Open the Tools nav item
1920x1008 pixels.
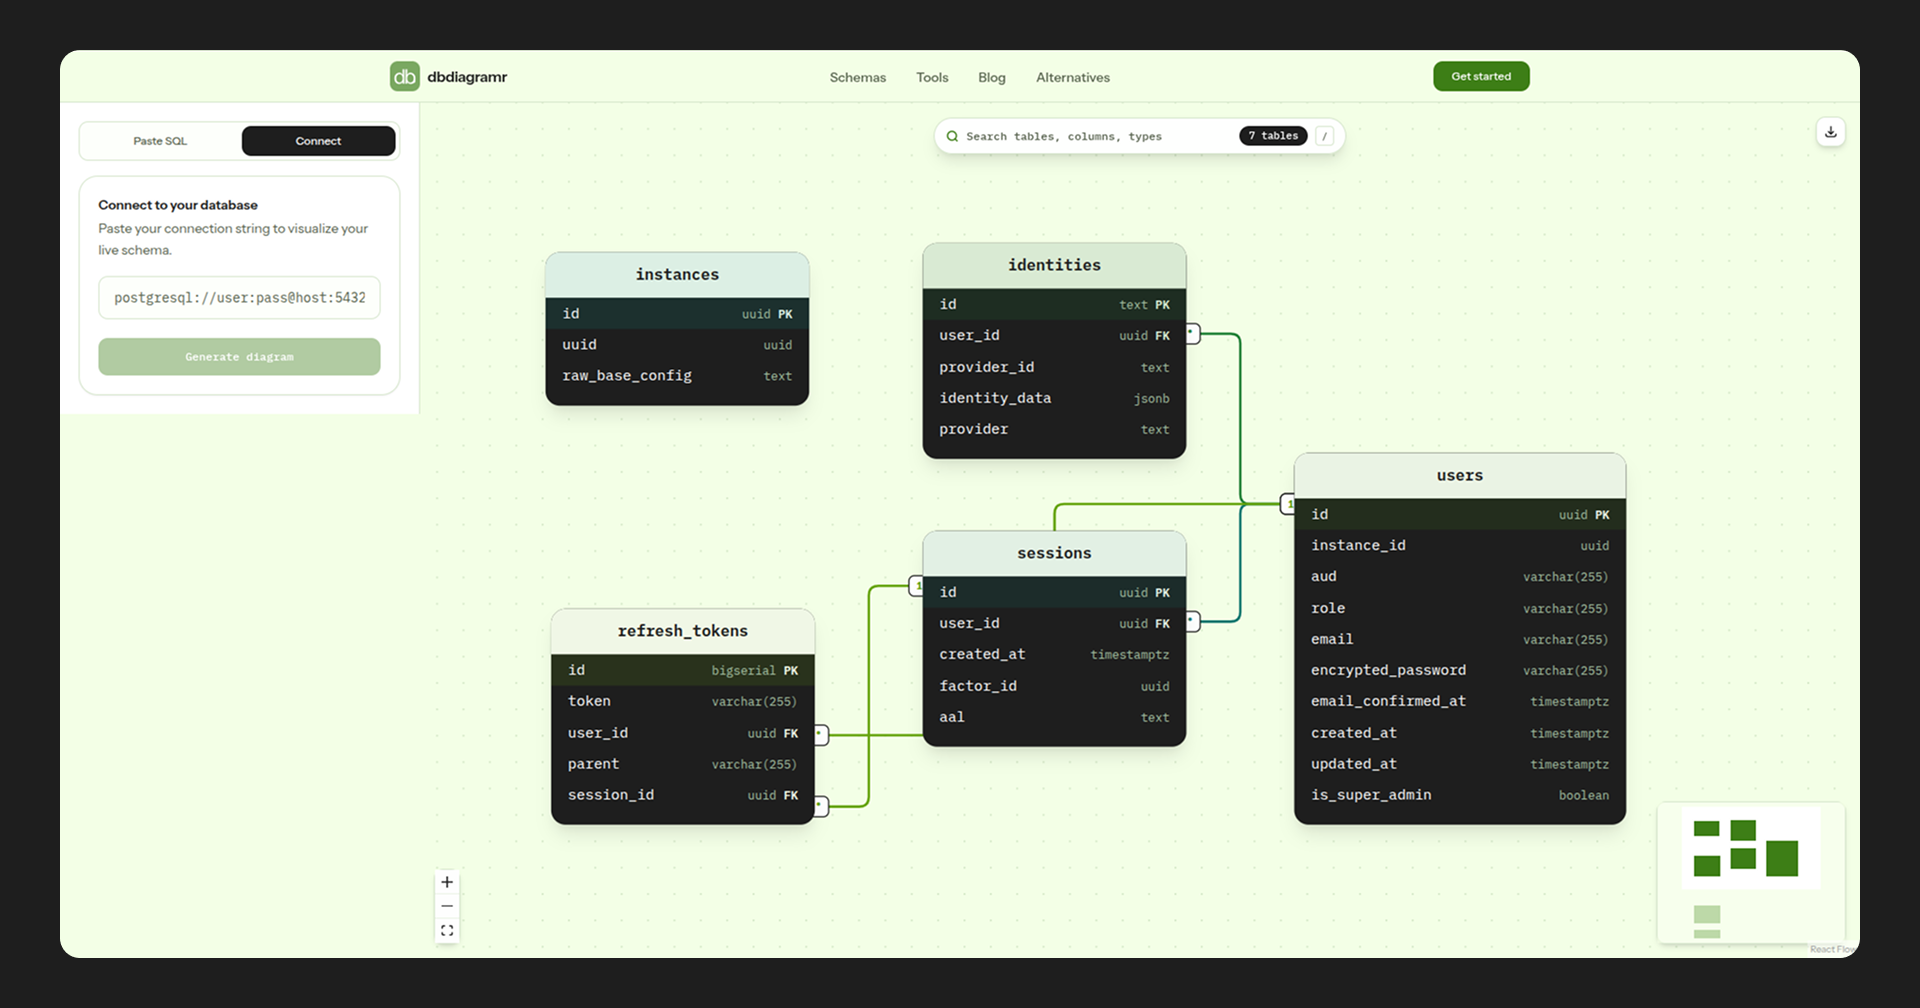tap(932, 77)
